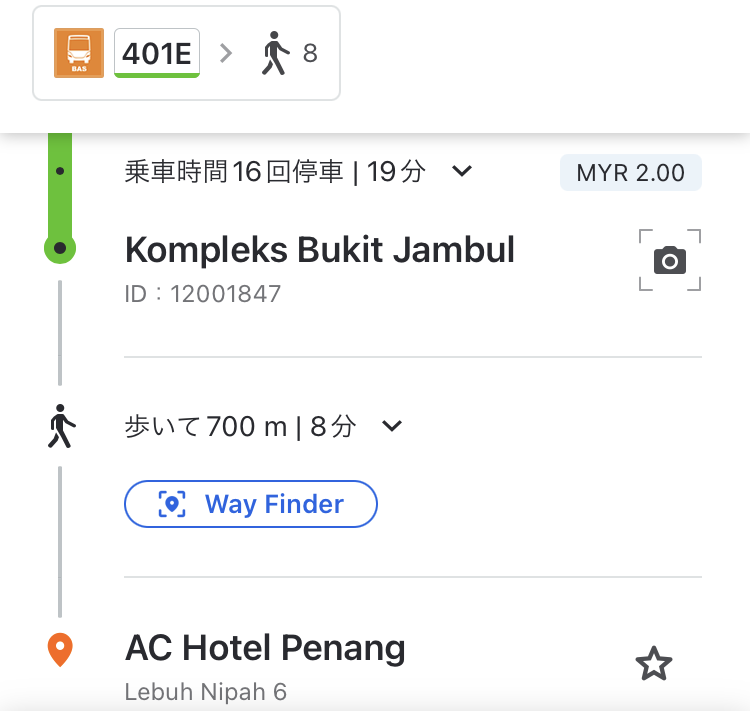Screen dimensions: 750x711
Task: Expand the 700 m walking step chevron
Action: point(392,425)
